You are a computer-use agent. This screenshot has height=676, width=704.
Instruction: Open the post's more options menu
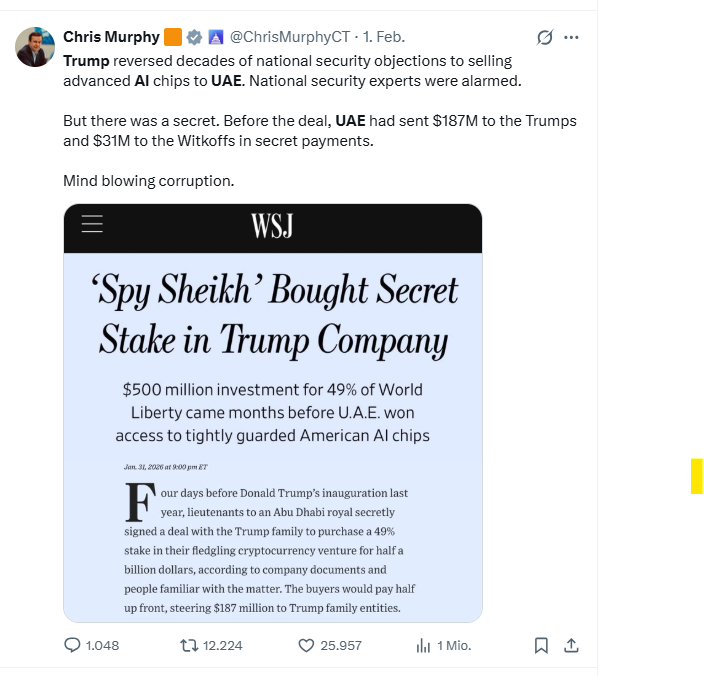(572, 37)
